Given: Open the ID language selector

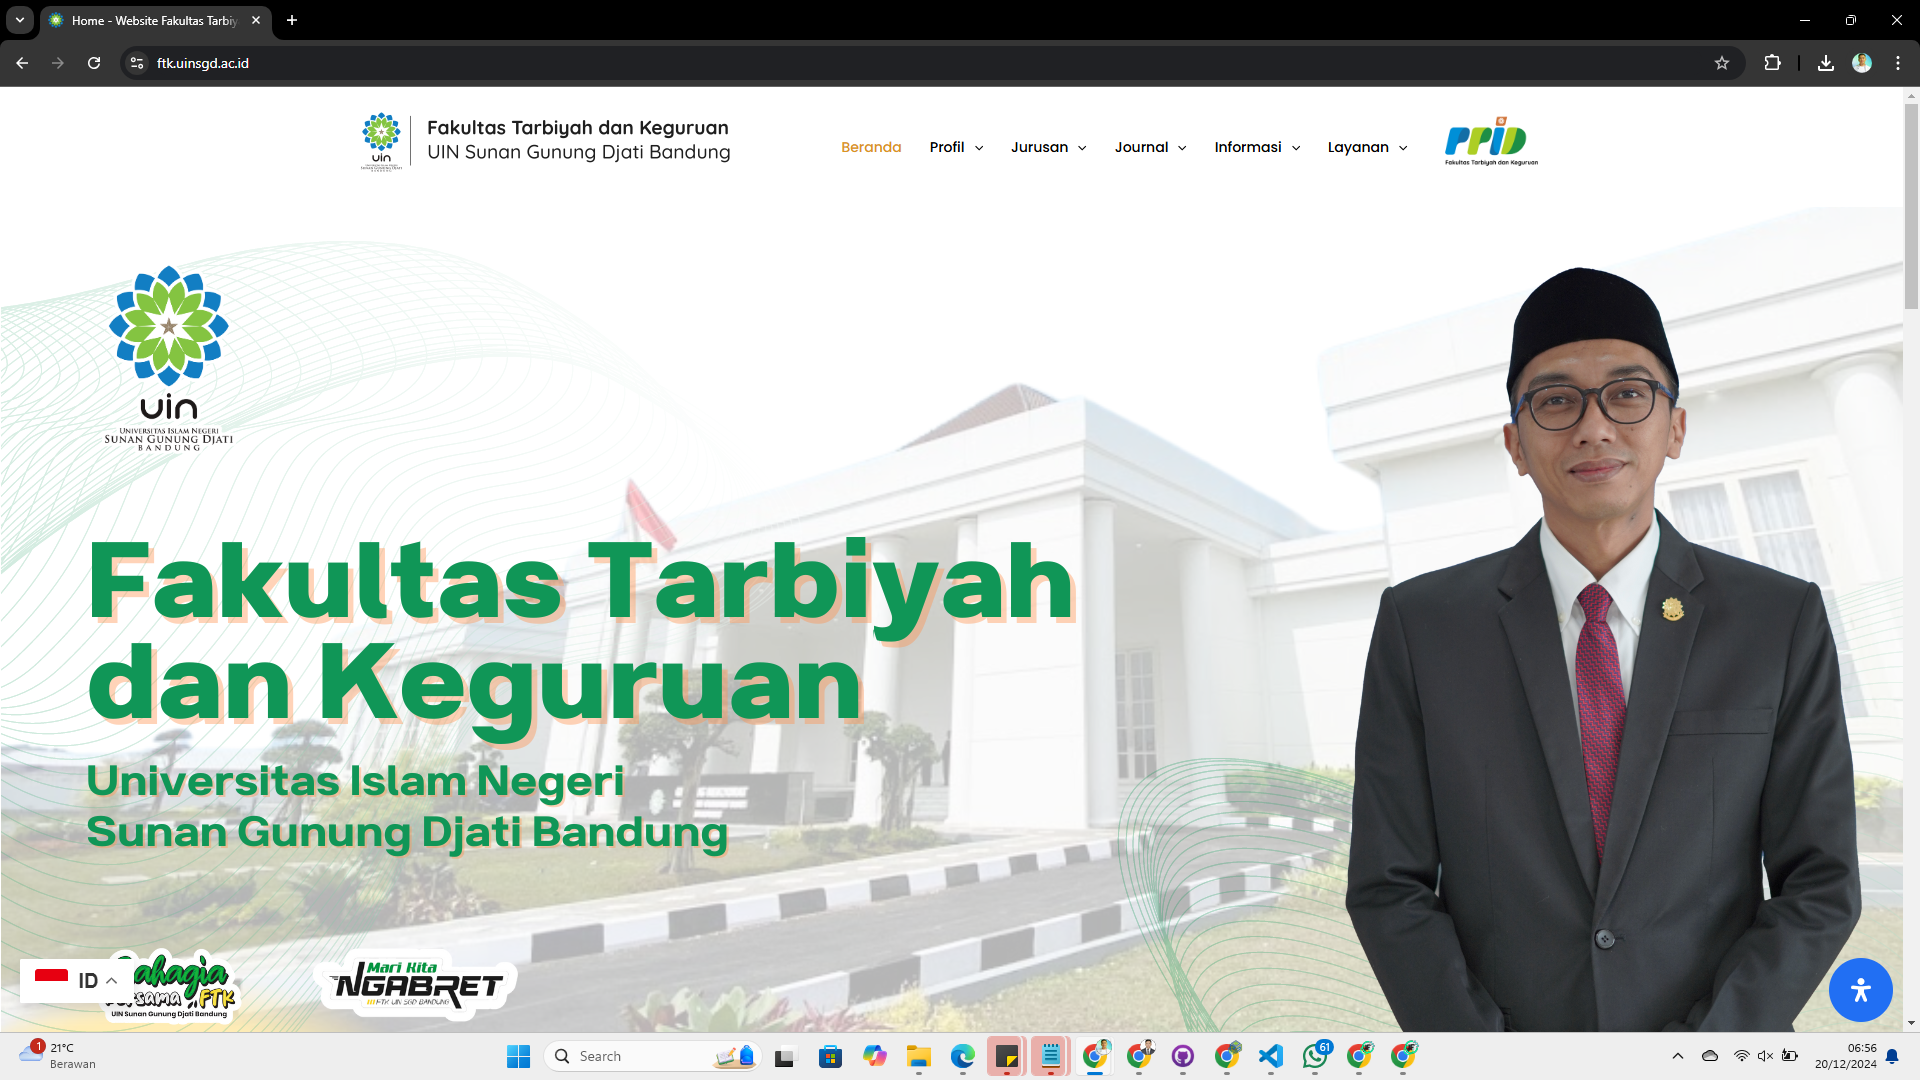Looking at the screenshot, I should (x=76, y=980).
